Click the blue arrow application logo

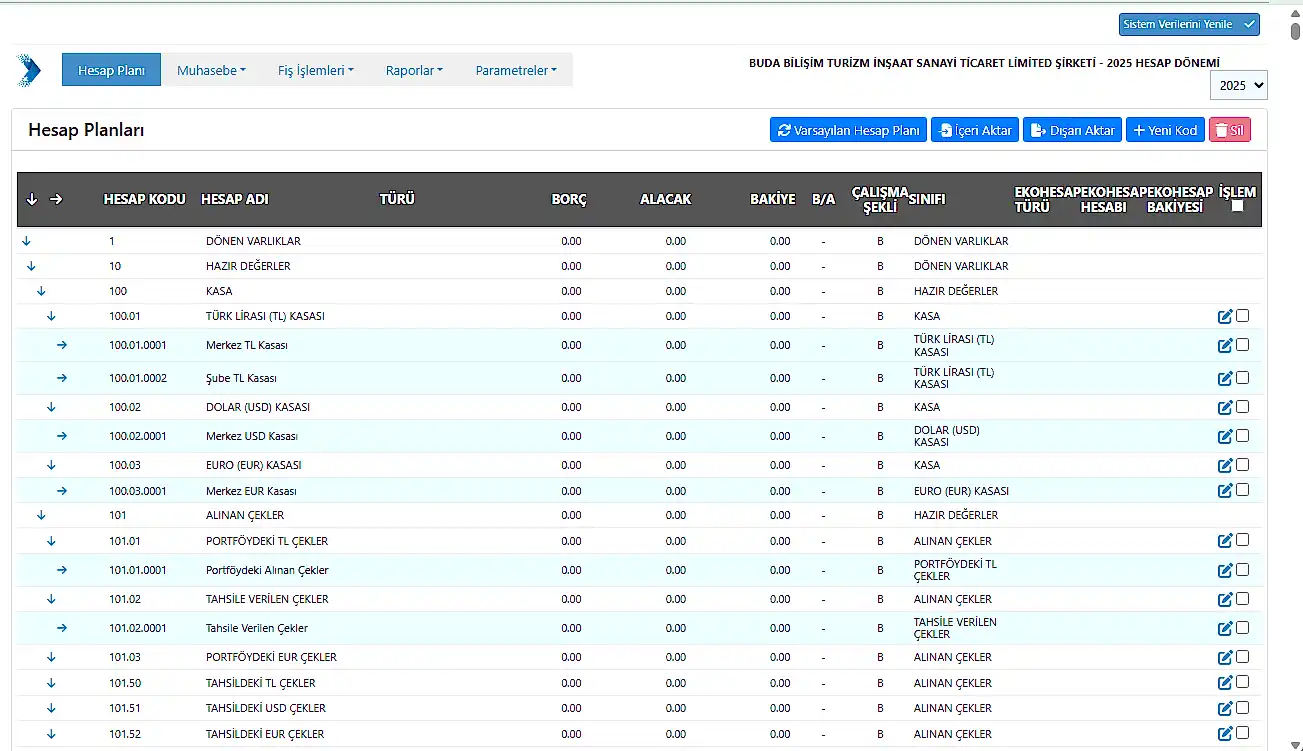point(29,70)
